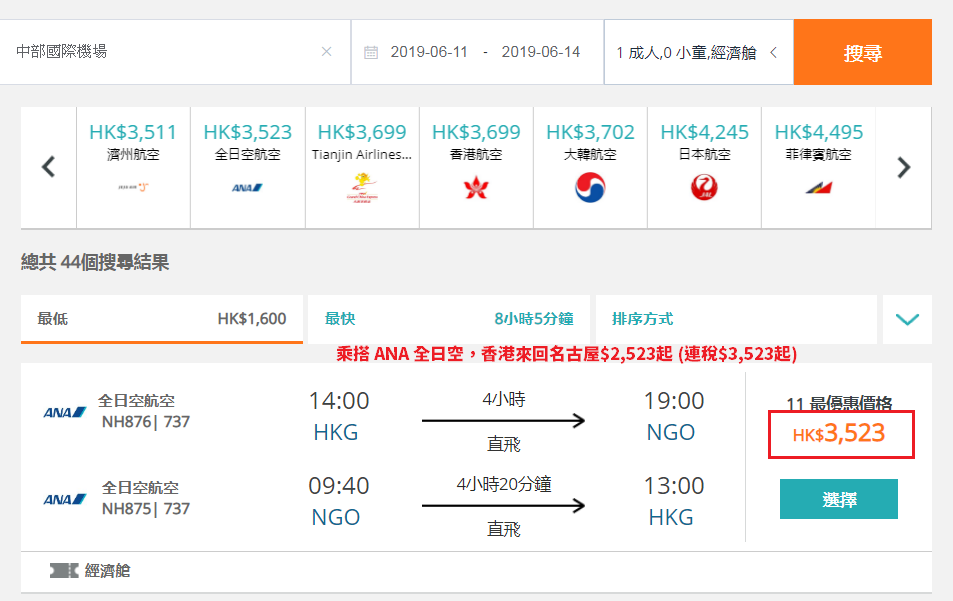This screenshot has width=953, height=601.
Task: Pick the Tianjin Airlines HK$3,699 logo
Action: pos(362,187)
